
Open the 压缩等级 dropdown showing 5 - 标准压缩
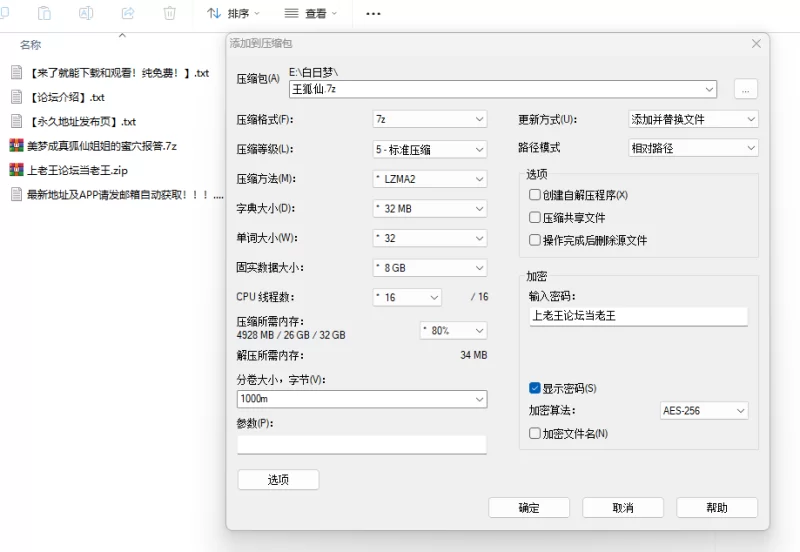(430, 149)
